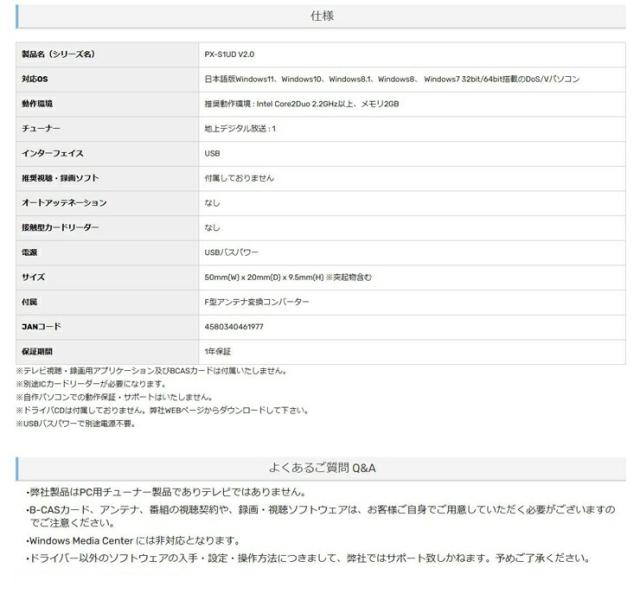
Task: Click the 1年保証 warranty value
Action: pos(218,351)
